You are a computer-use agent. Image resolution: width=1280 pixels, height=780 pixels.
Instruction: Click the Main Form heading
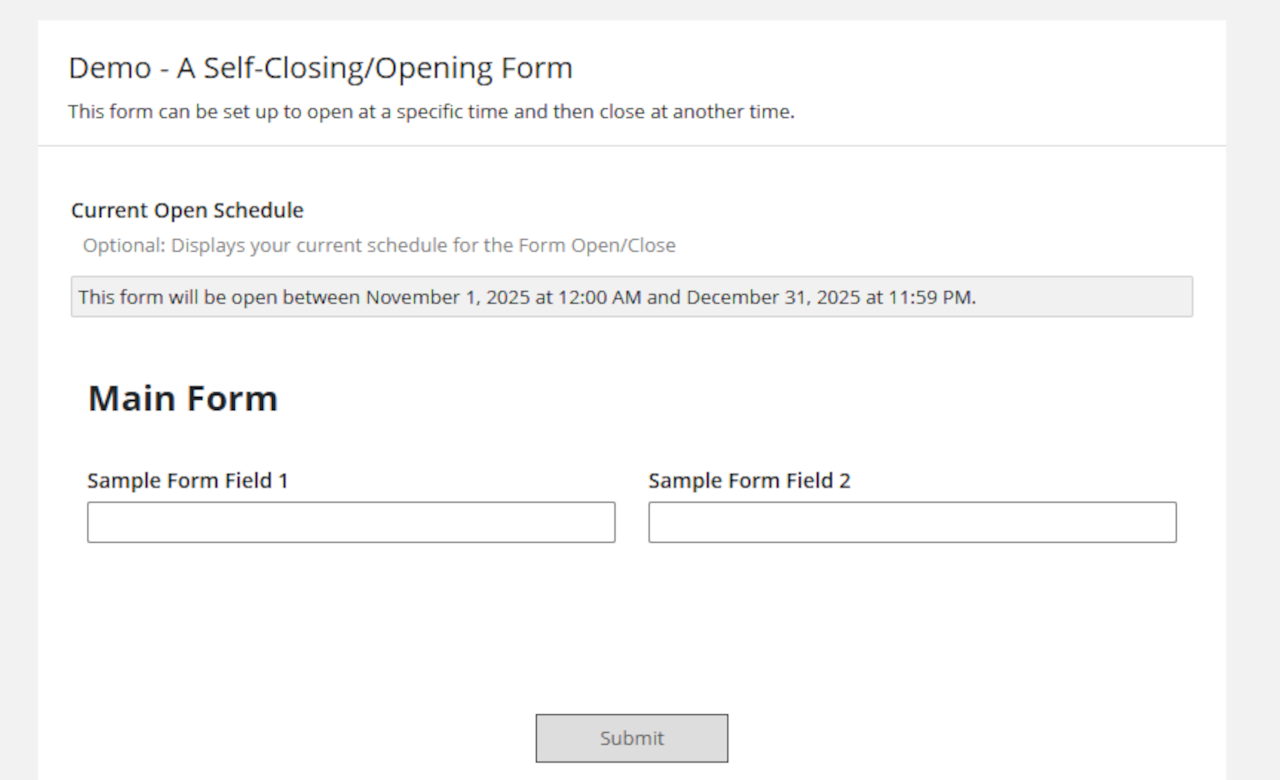[182, 397]
